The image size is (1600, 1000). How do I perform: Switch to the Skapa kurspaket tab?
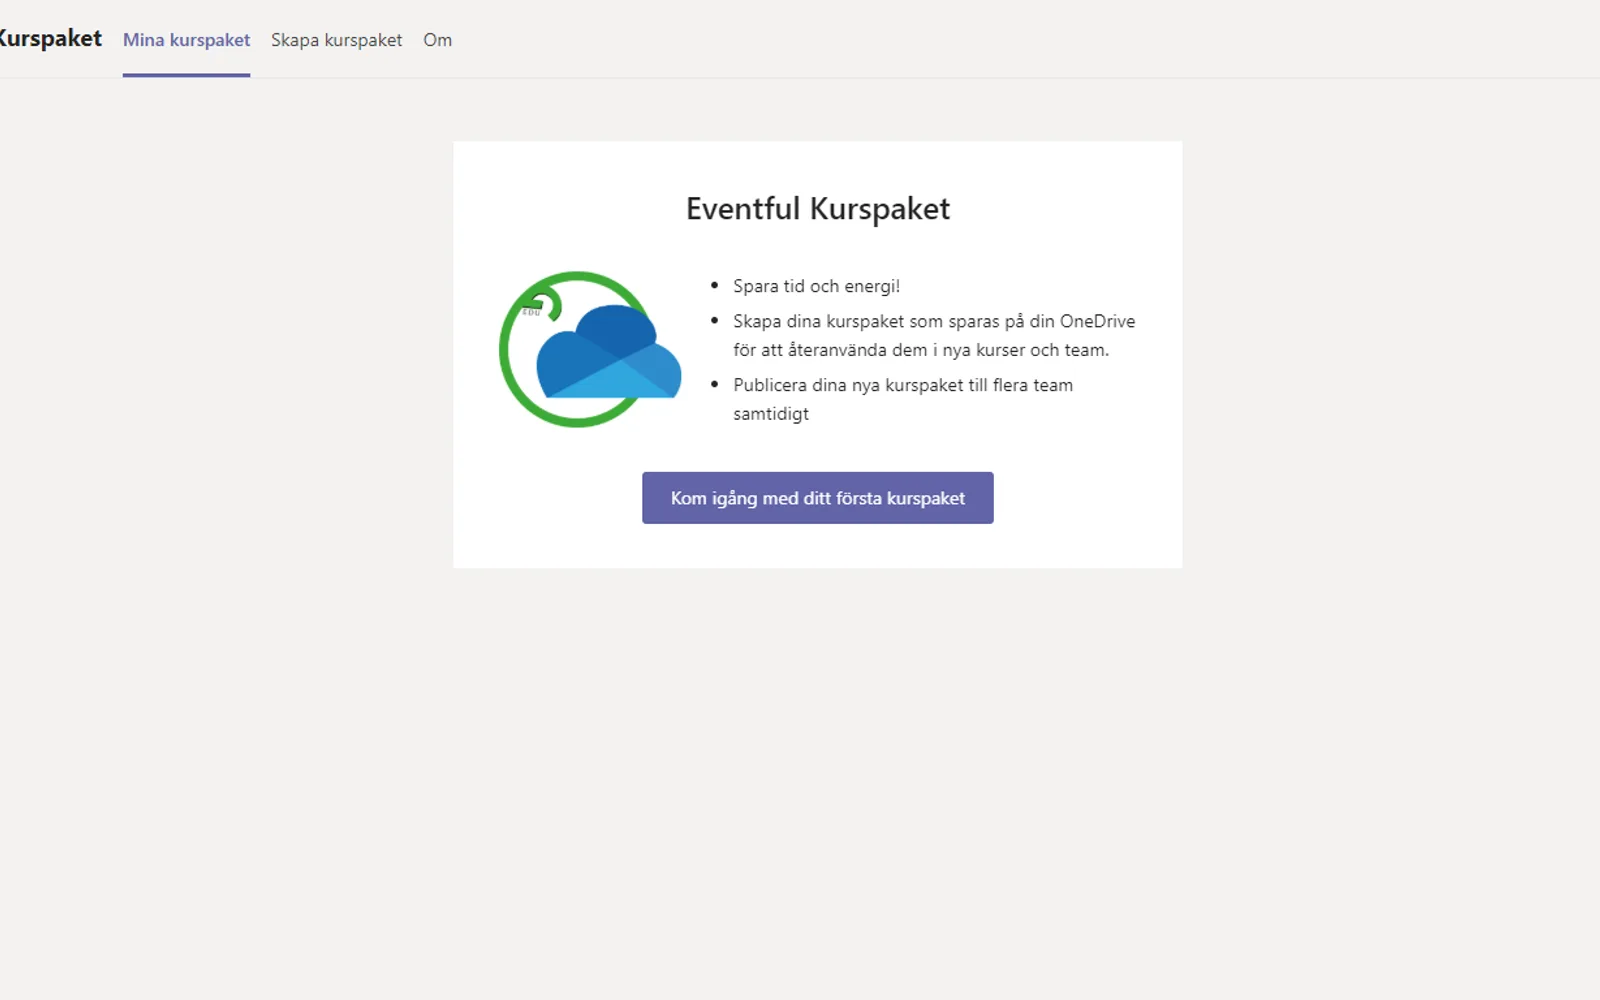[336, 40]
